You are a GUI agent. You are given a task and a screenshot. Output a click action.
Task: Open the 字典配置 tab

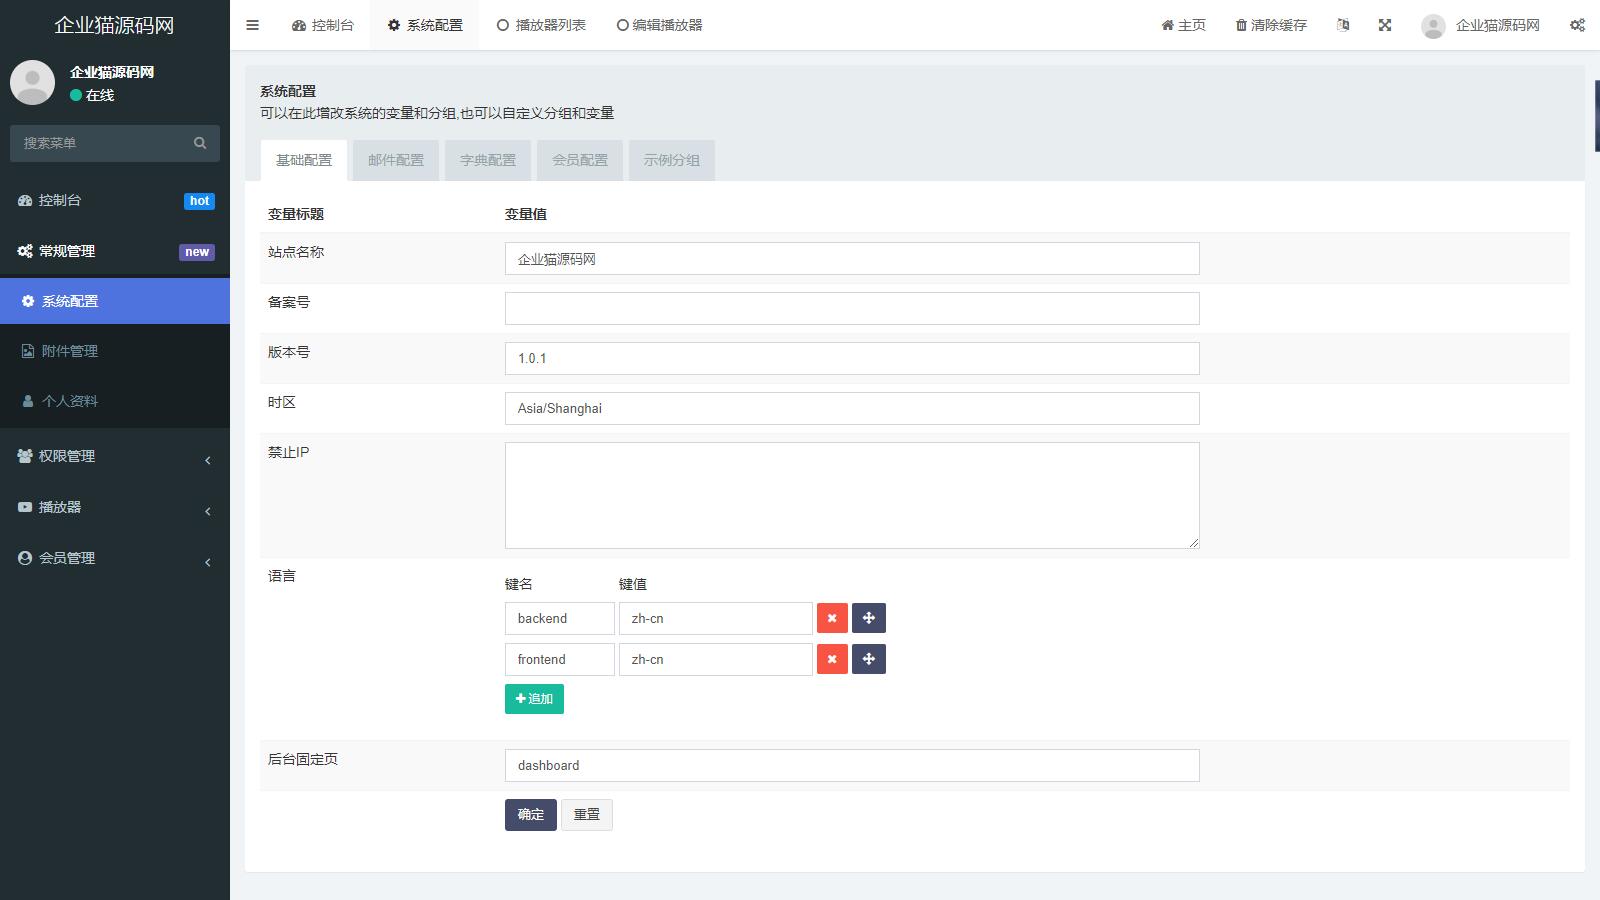[488, 160]
